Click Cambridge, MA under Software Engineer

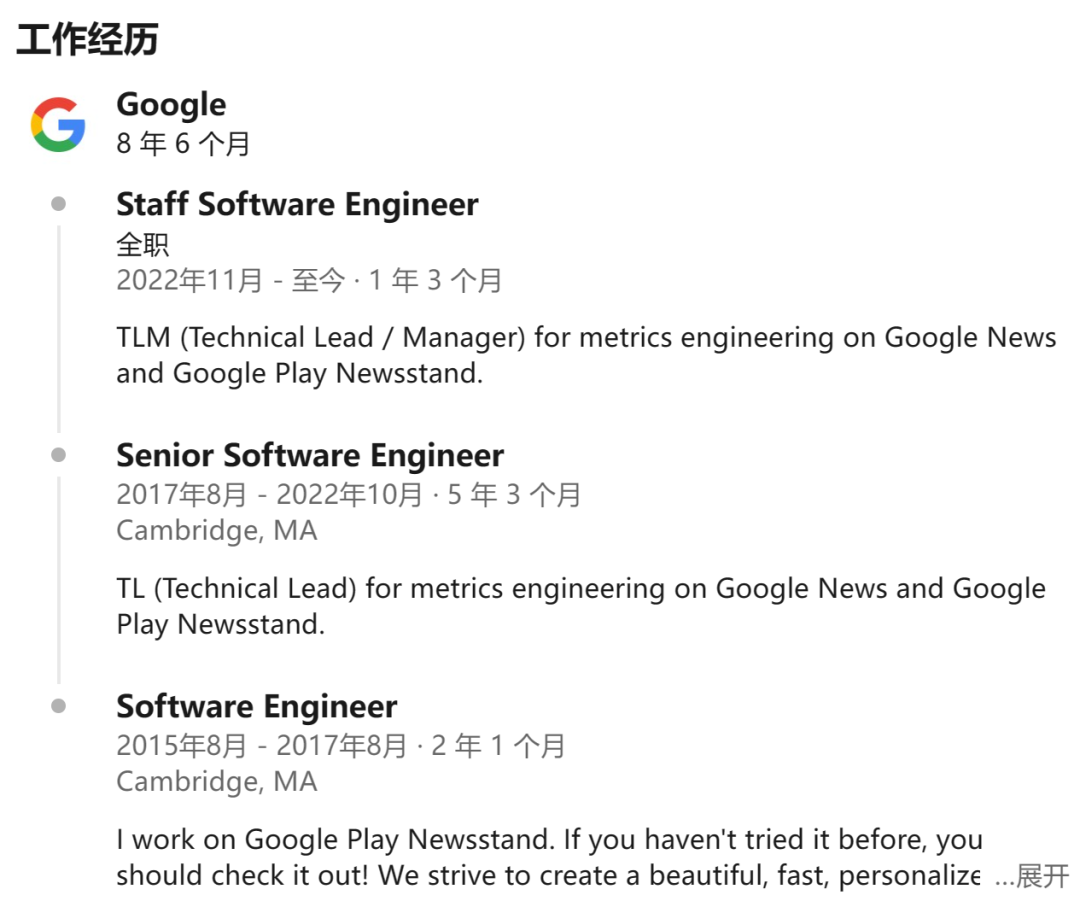click(216, 781)
